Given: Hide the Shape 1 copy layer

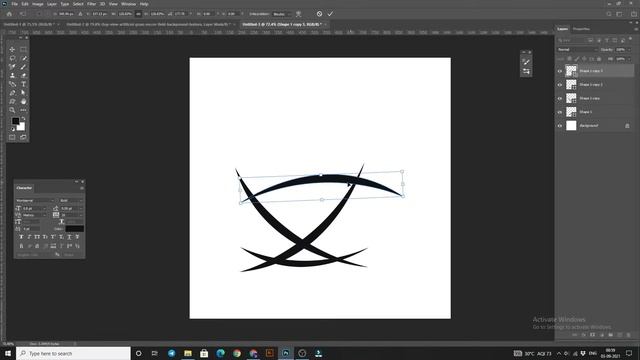Looking at the screenshot, I should 560,98.
